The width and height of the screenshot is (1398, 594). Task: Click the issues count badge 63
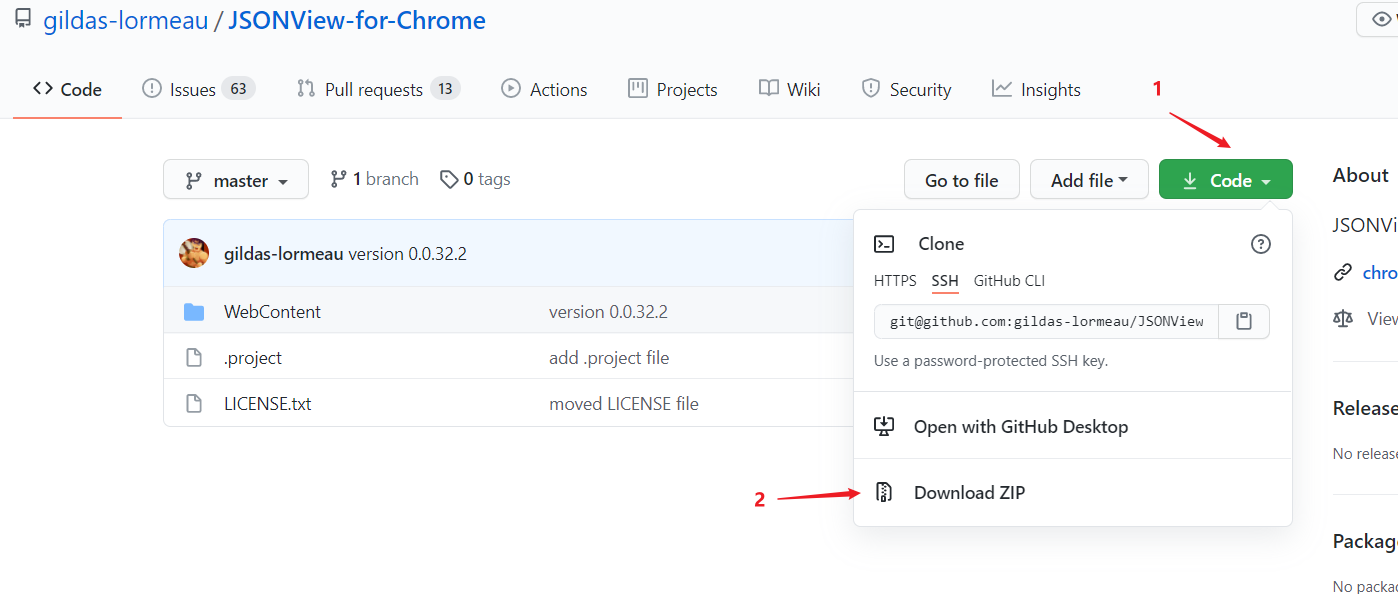[238, 89]
